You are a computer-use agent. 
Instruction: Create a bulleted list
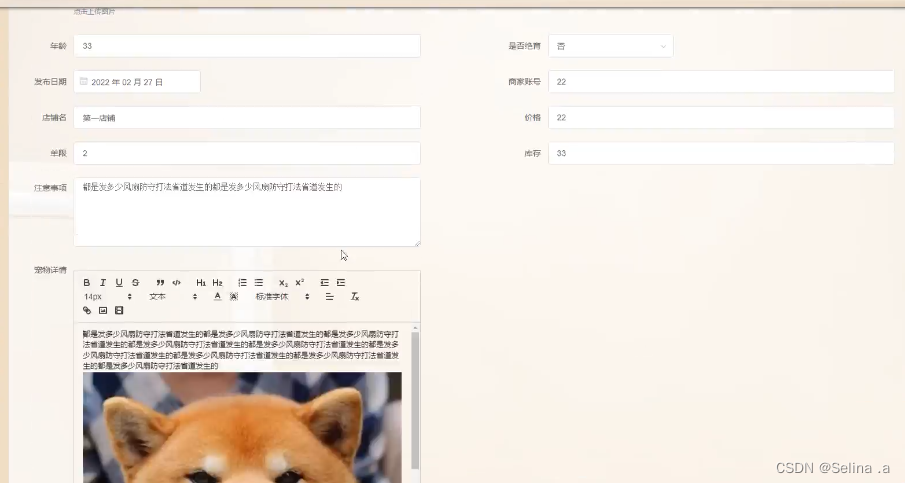point(259,283)
